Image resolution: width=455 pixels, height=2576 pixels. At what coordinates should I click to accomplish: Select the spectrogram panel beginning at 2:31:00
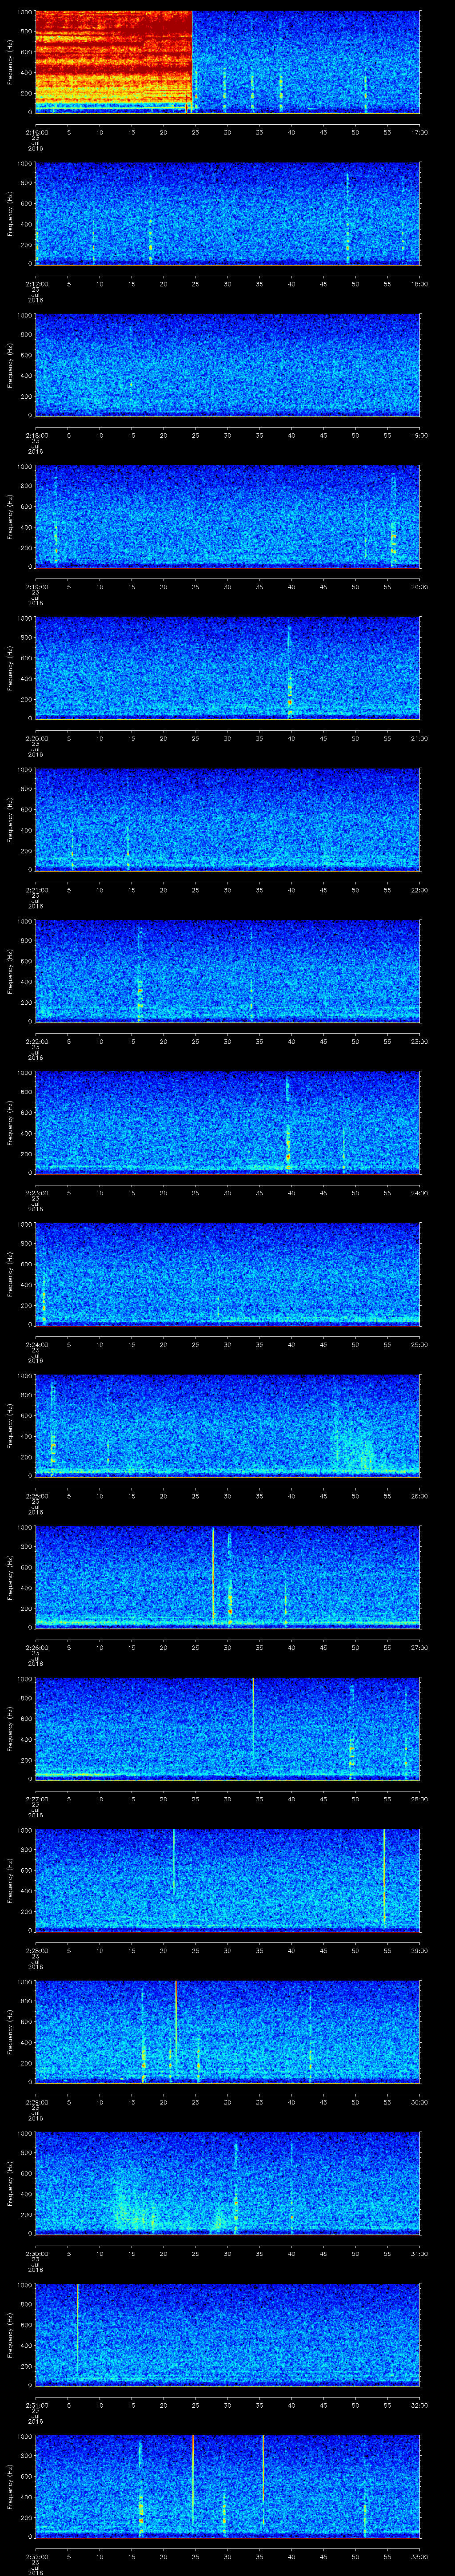(x=227, y=2334)
